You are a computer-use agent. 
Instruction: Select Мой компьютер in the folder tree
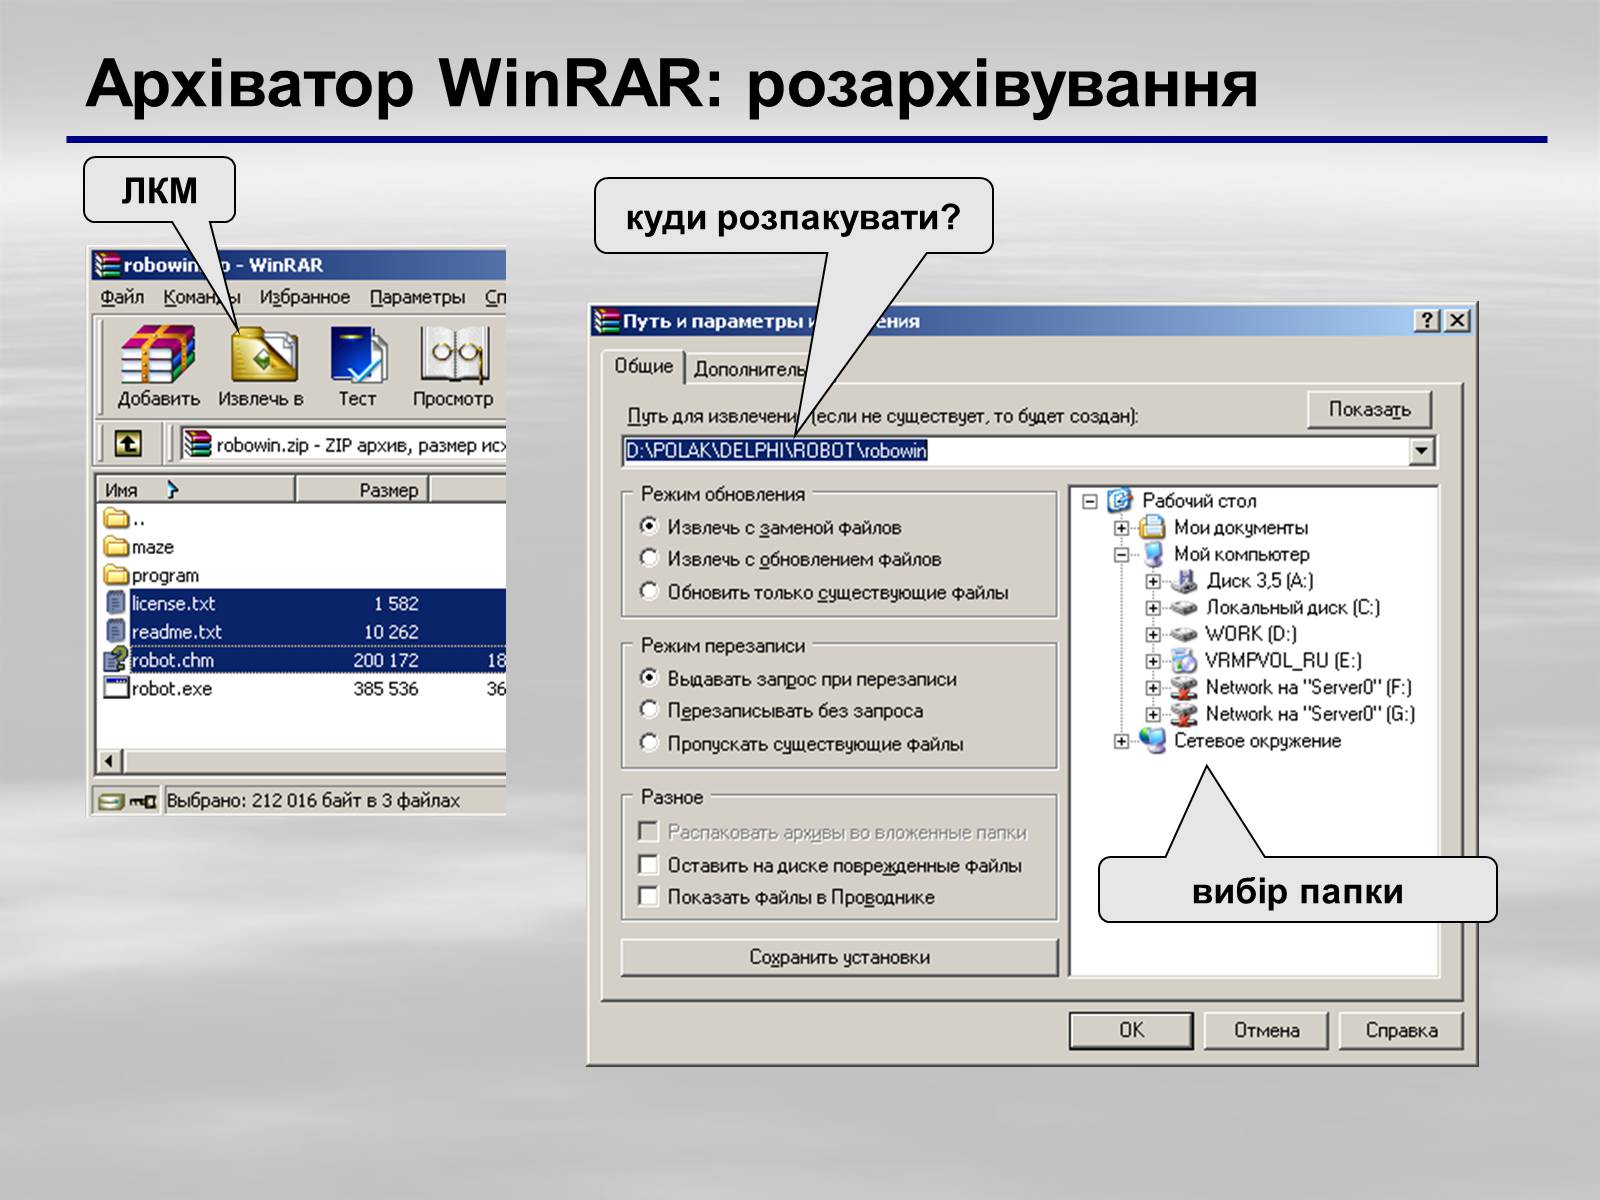pyautogui.click(x=1241, y=554)
